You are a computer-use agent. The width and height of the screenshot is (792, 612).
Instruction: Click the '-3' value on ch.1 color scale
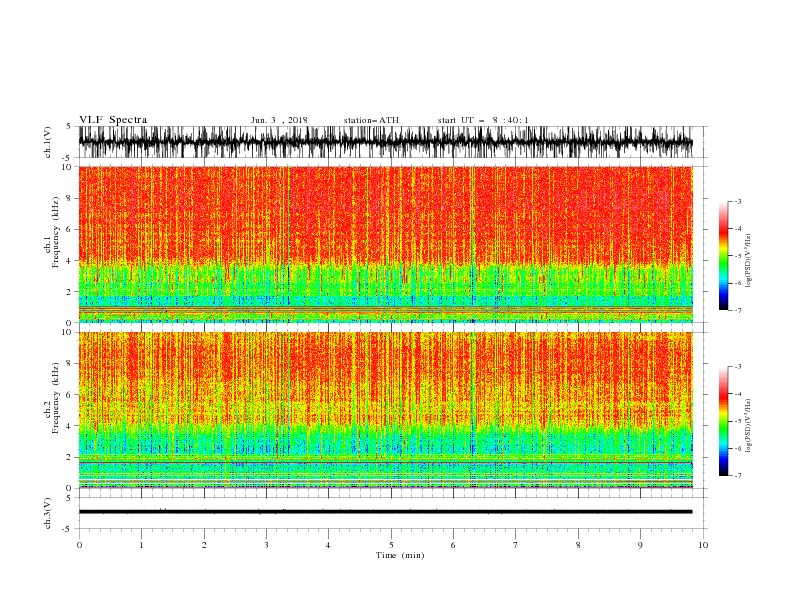pyautogui.click(x=738, y=201)
